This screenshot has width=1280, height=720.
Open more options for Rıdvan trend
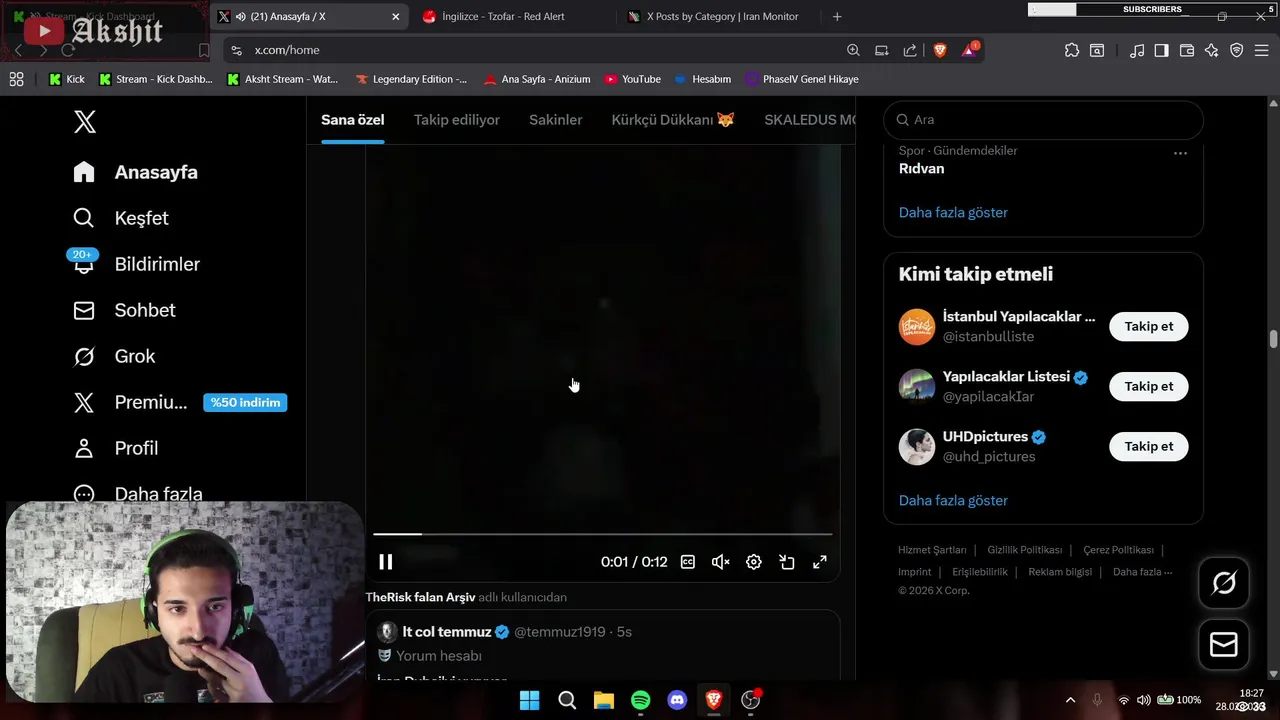1180,153
